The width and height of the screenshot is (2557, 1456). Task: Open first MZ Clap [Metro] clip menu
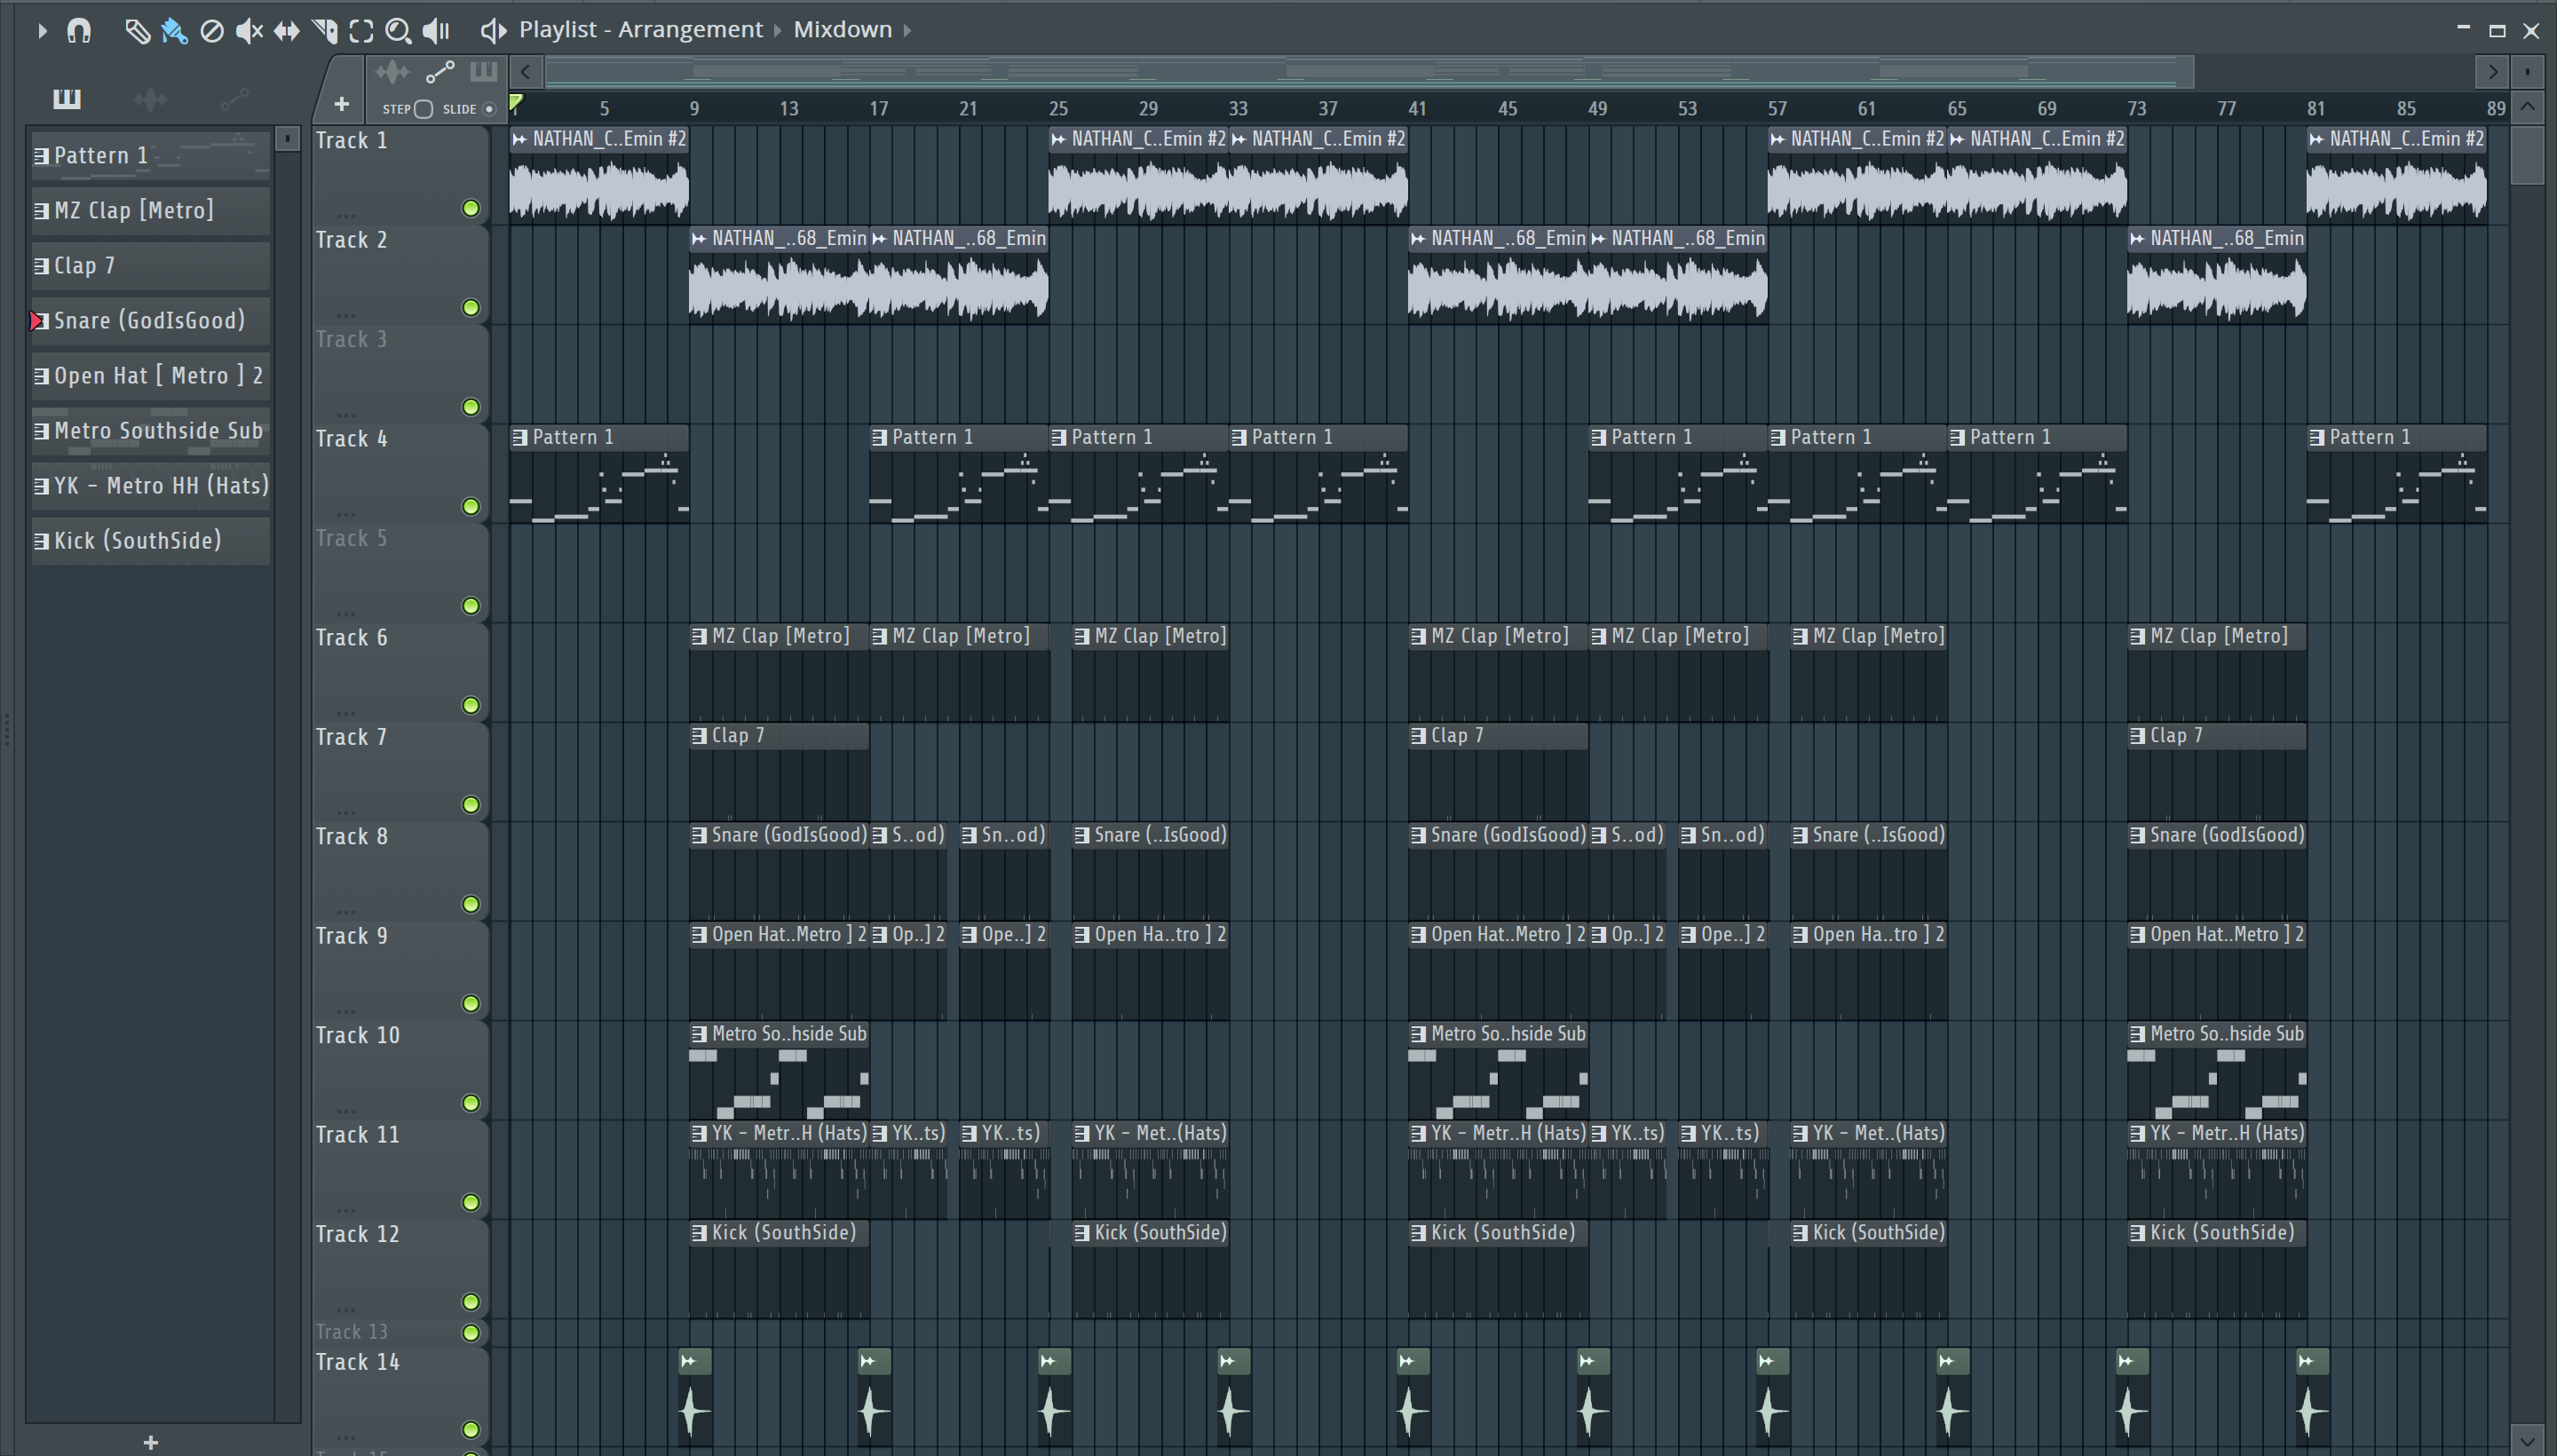(x=700, y=636)
